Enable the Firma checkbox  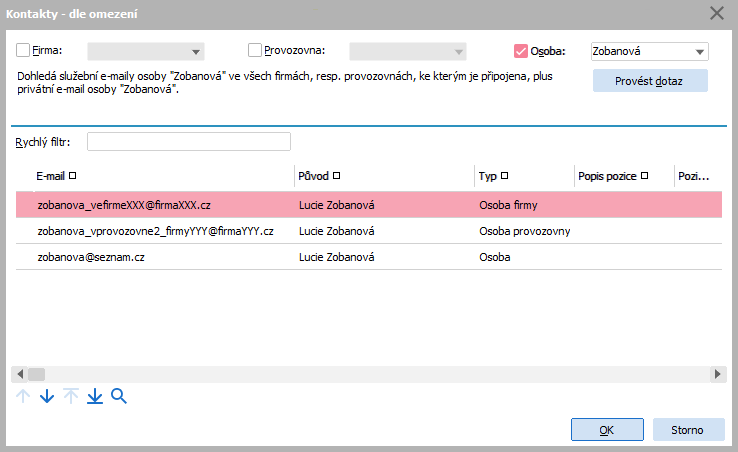tap(24, 50)
